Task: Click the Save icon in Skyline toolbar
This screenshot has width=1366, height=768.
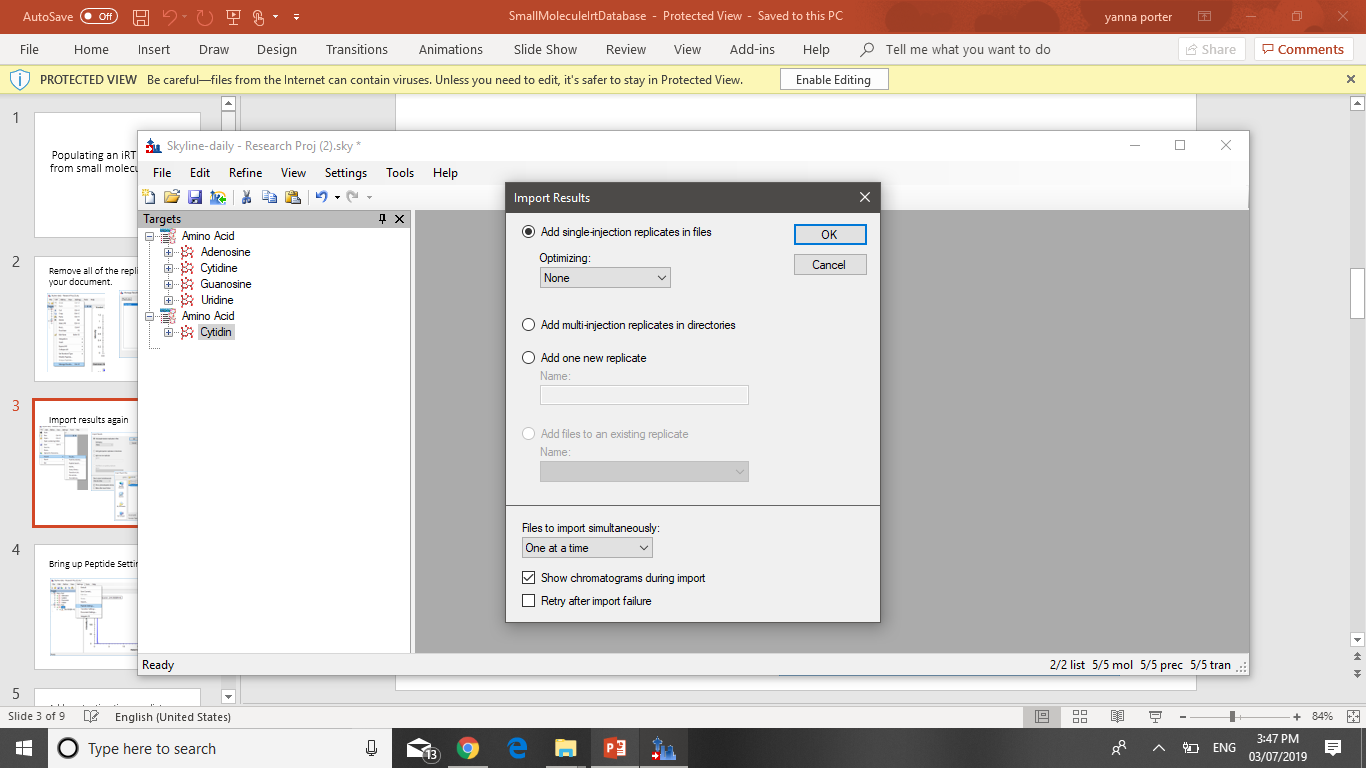Action: pos(195,197)
